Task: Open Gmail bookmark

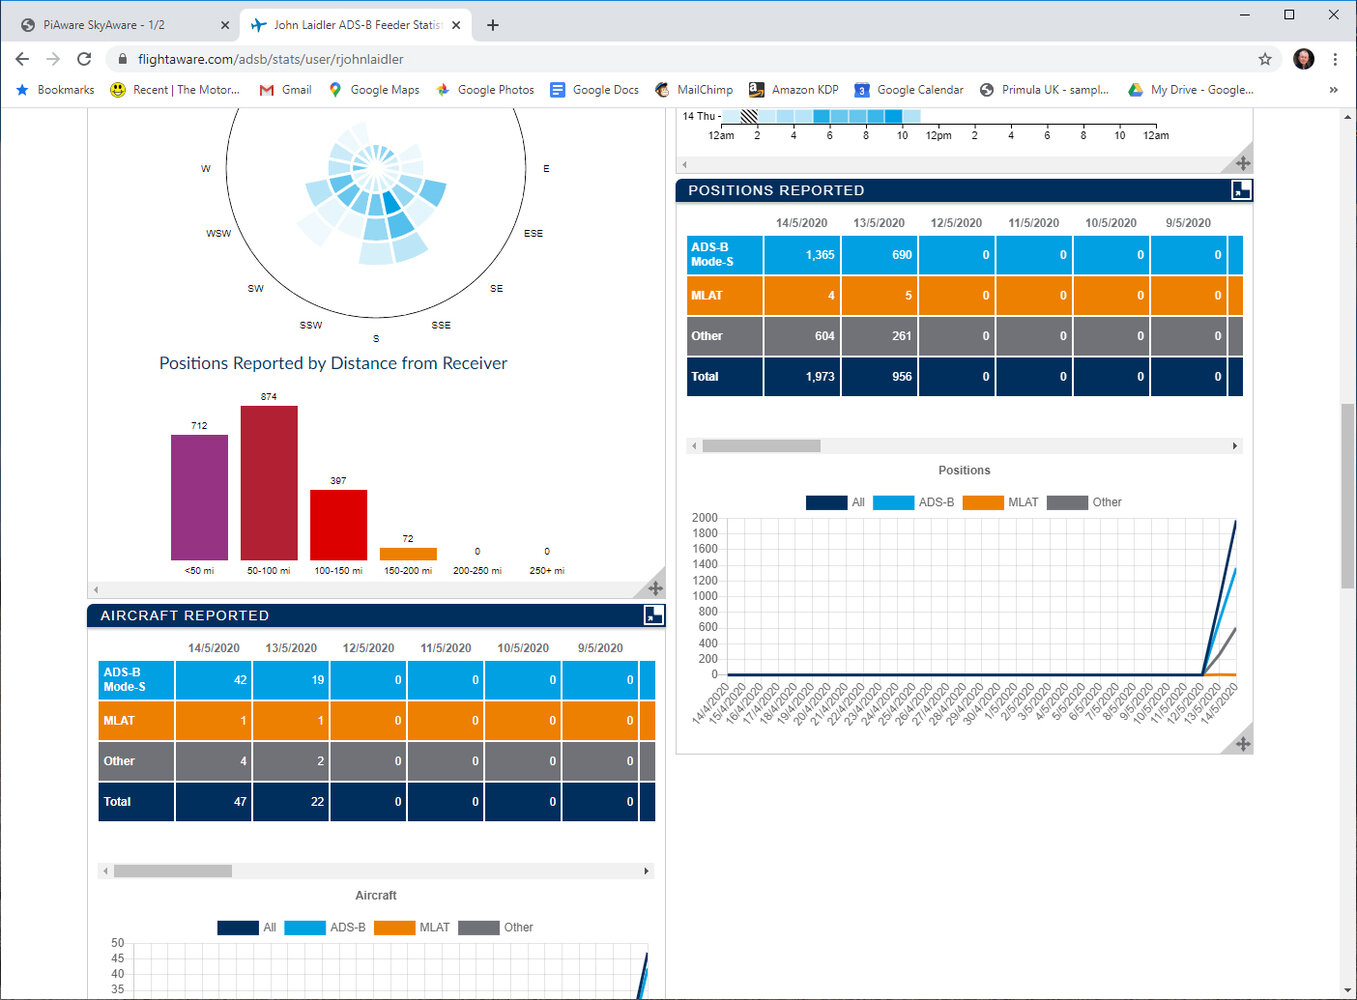Action: tap(285, 90)
